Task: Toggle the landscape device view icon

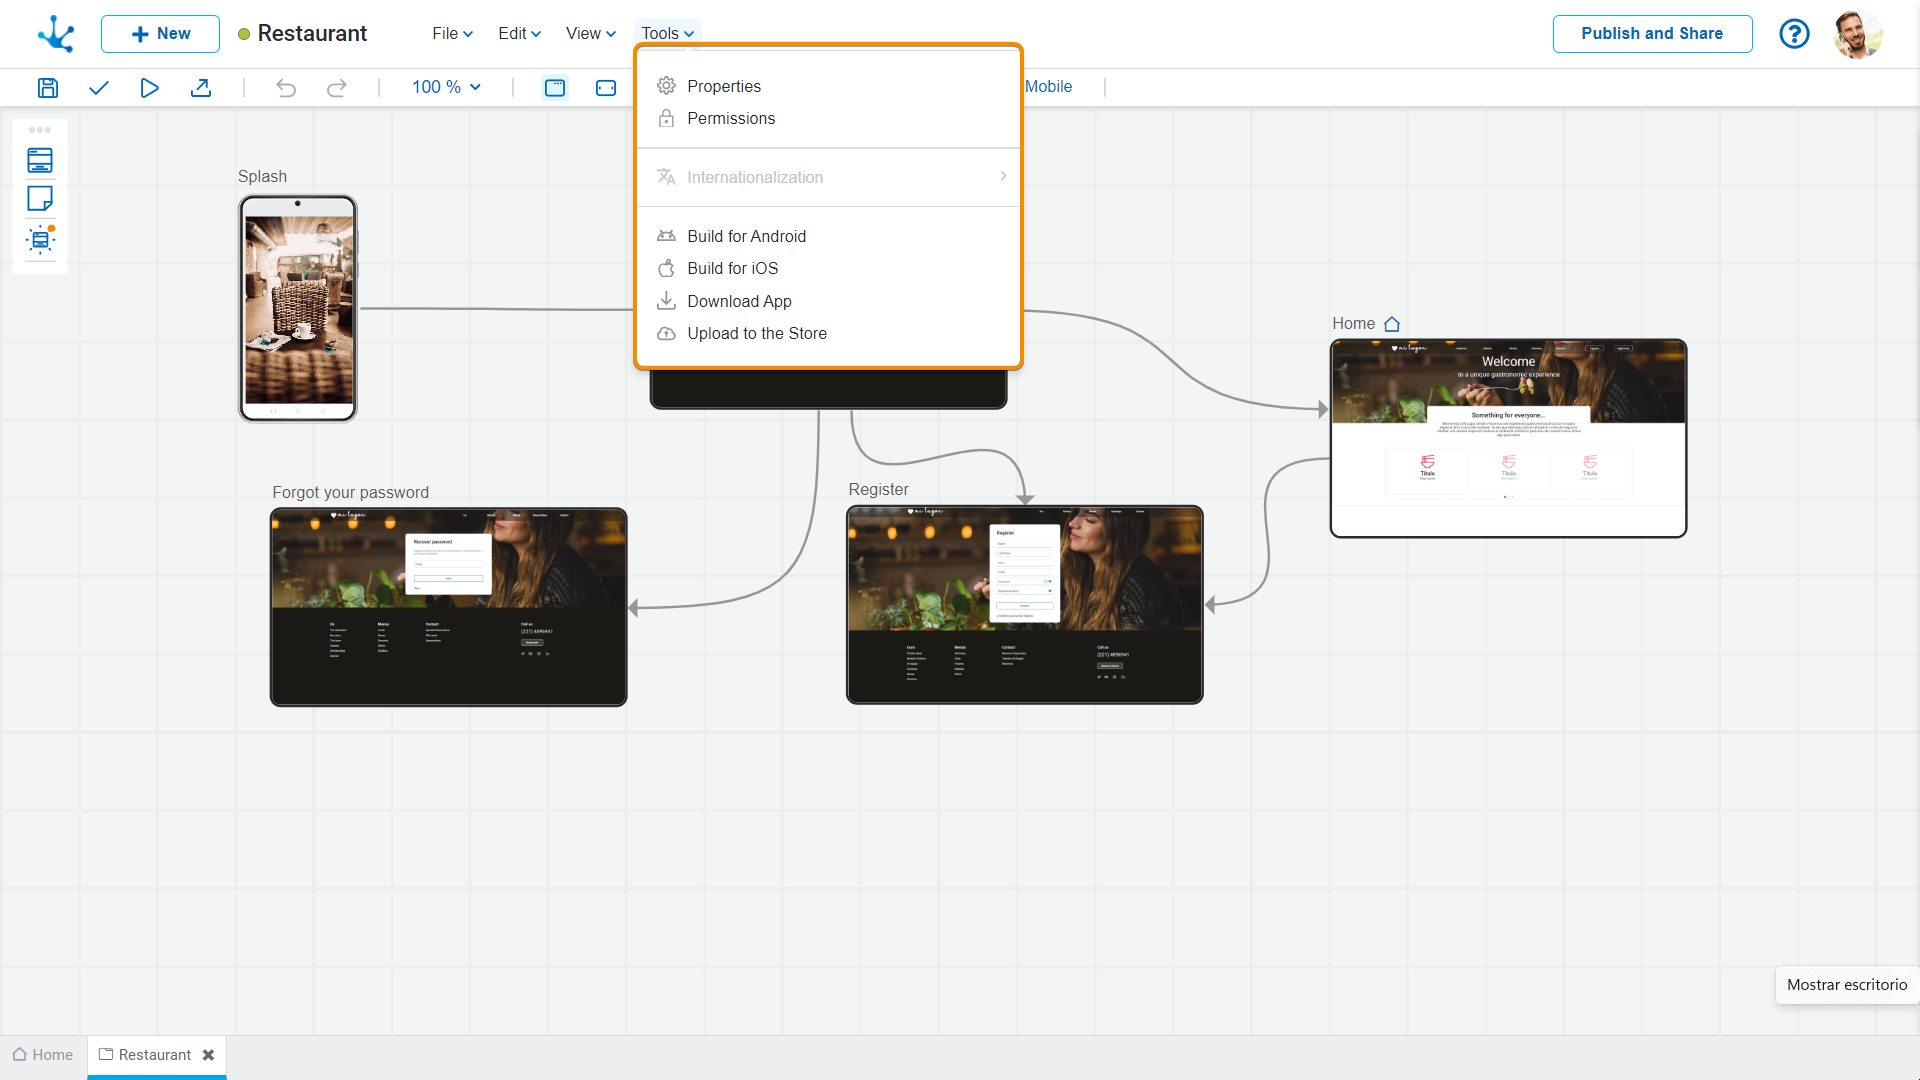Action: click(606, 88)
